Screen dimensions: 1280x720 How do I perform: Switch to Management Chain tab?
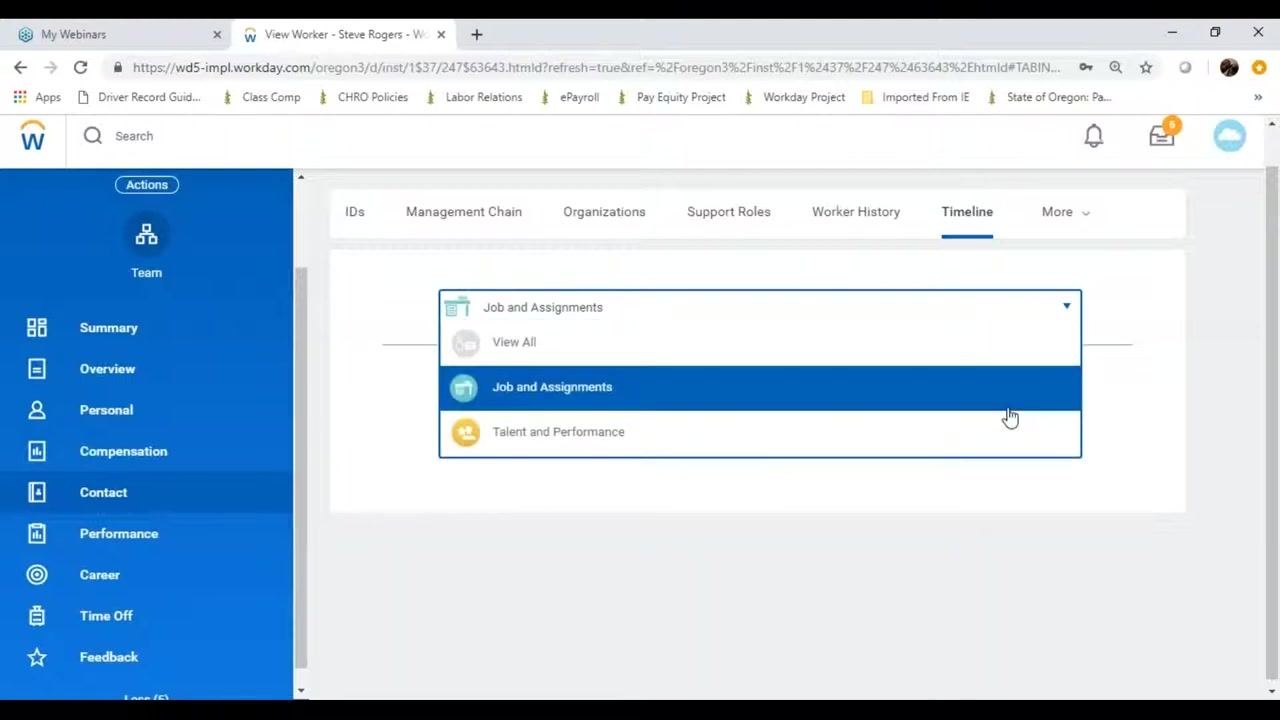[x=464, y=212]
